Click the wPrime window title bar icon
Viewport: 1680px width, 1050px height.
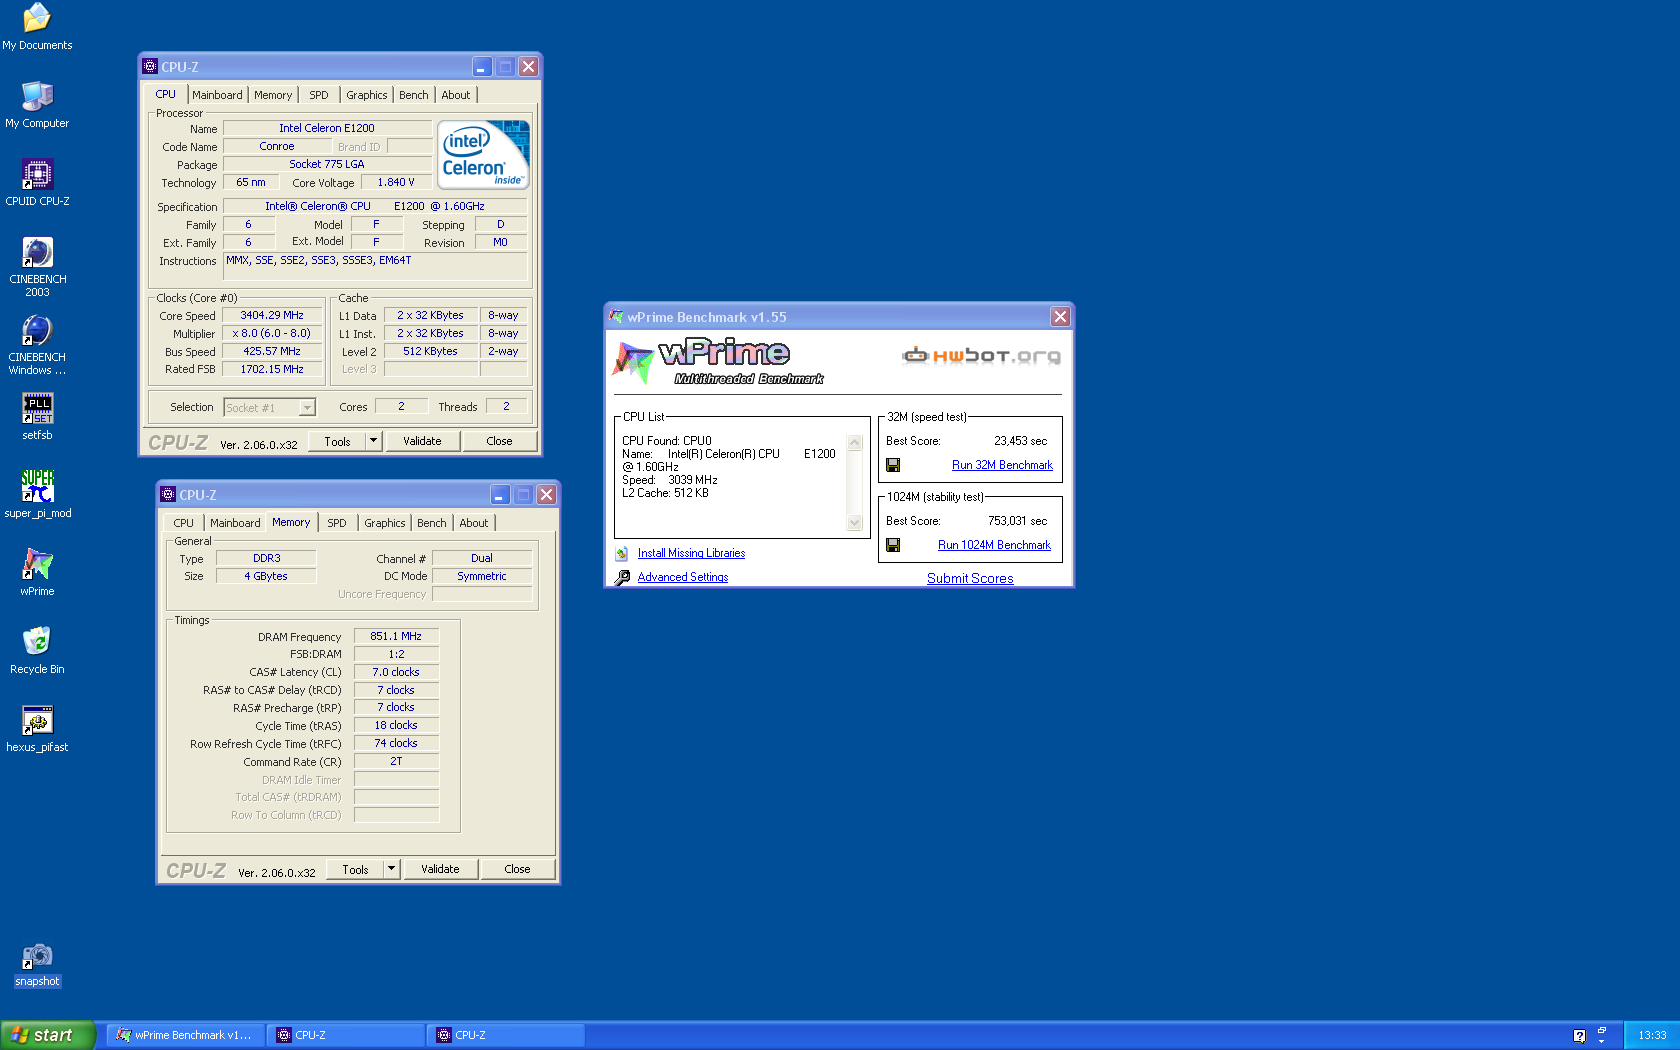point(616,317)
